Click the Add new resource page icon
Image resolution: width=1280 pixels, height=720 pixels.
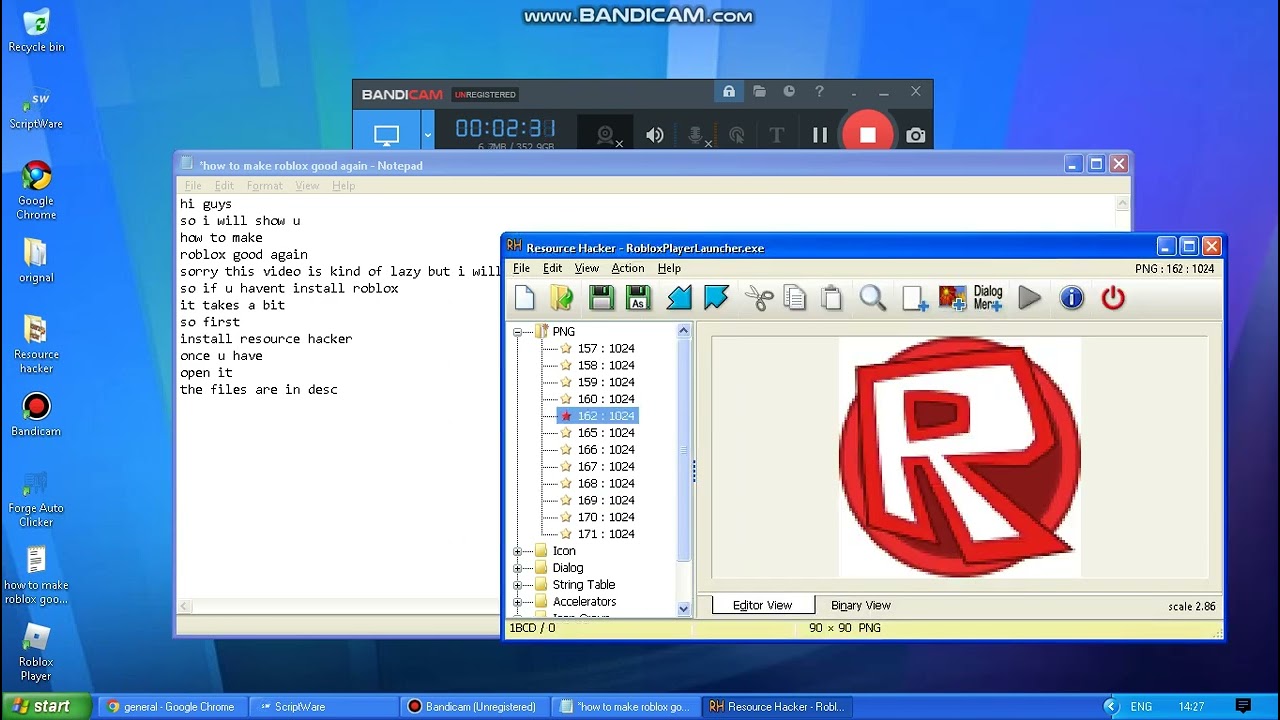coord(915,297)
